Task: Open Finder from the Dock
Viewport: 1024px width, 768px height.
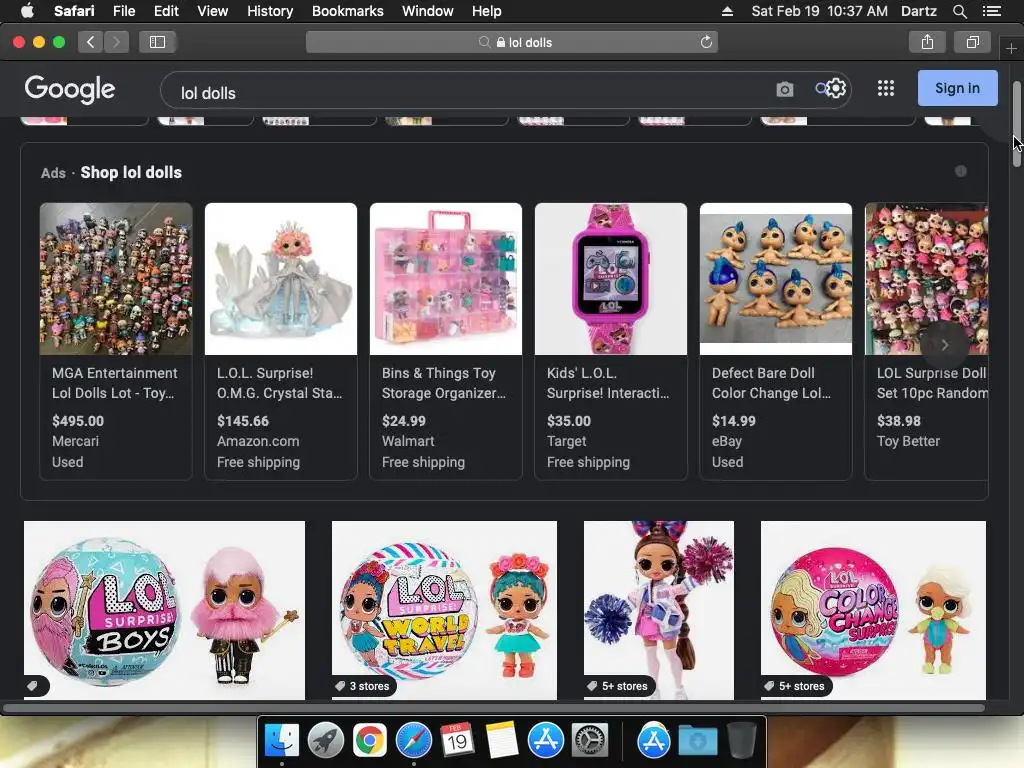Action: click(x=281, y=741)
